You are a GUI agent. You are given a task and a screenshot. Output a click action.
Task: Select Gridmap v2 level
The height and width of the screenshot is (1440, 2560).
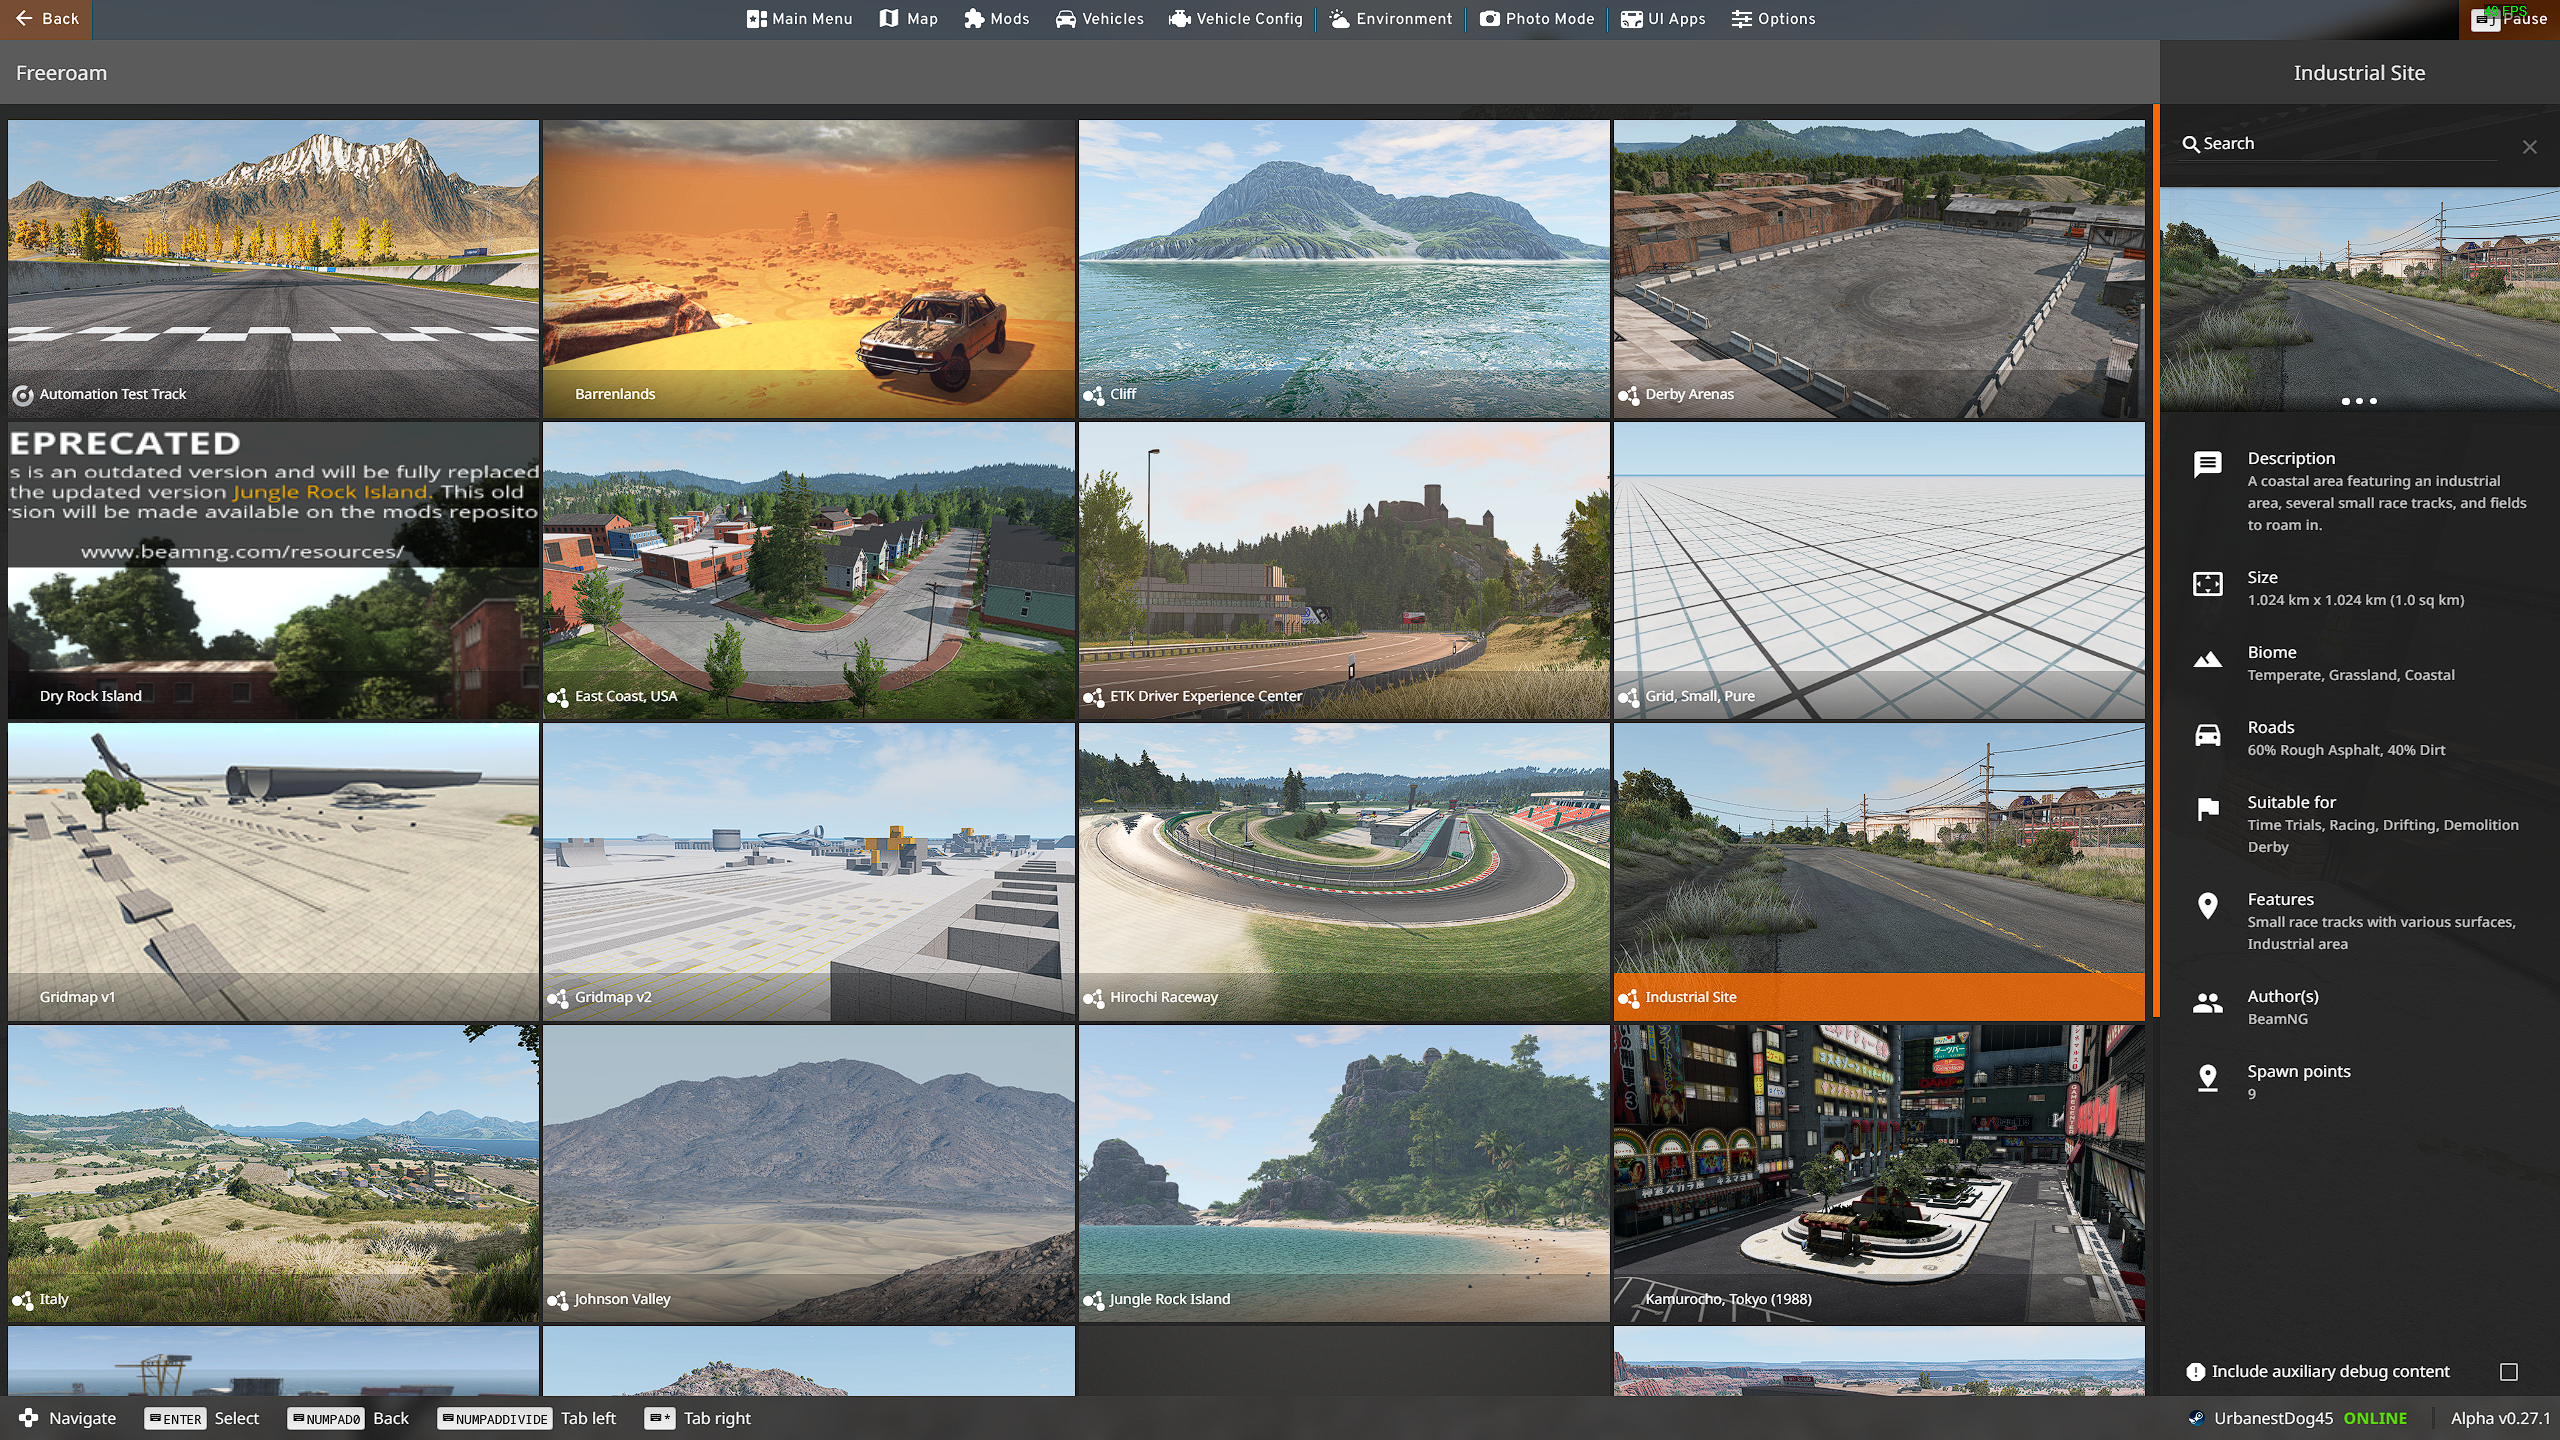808,872
